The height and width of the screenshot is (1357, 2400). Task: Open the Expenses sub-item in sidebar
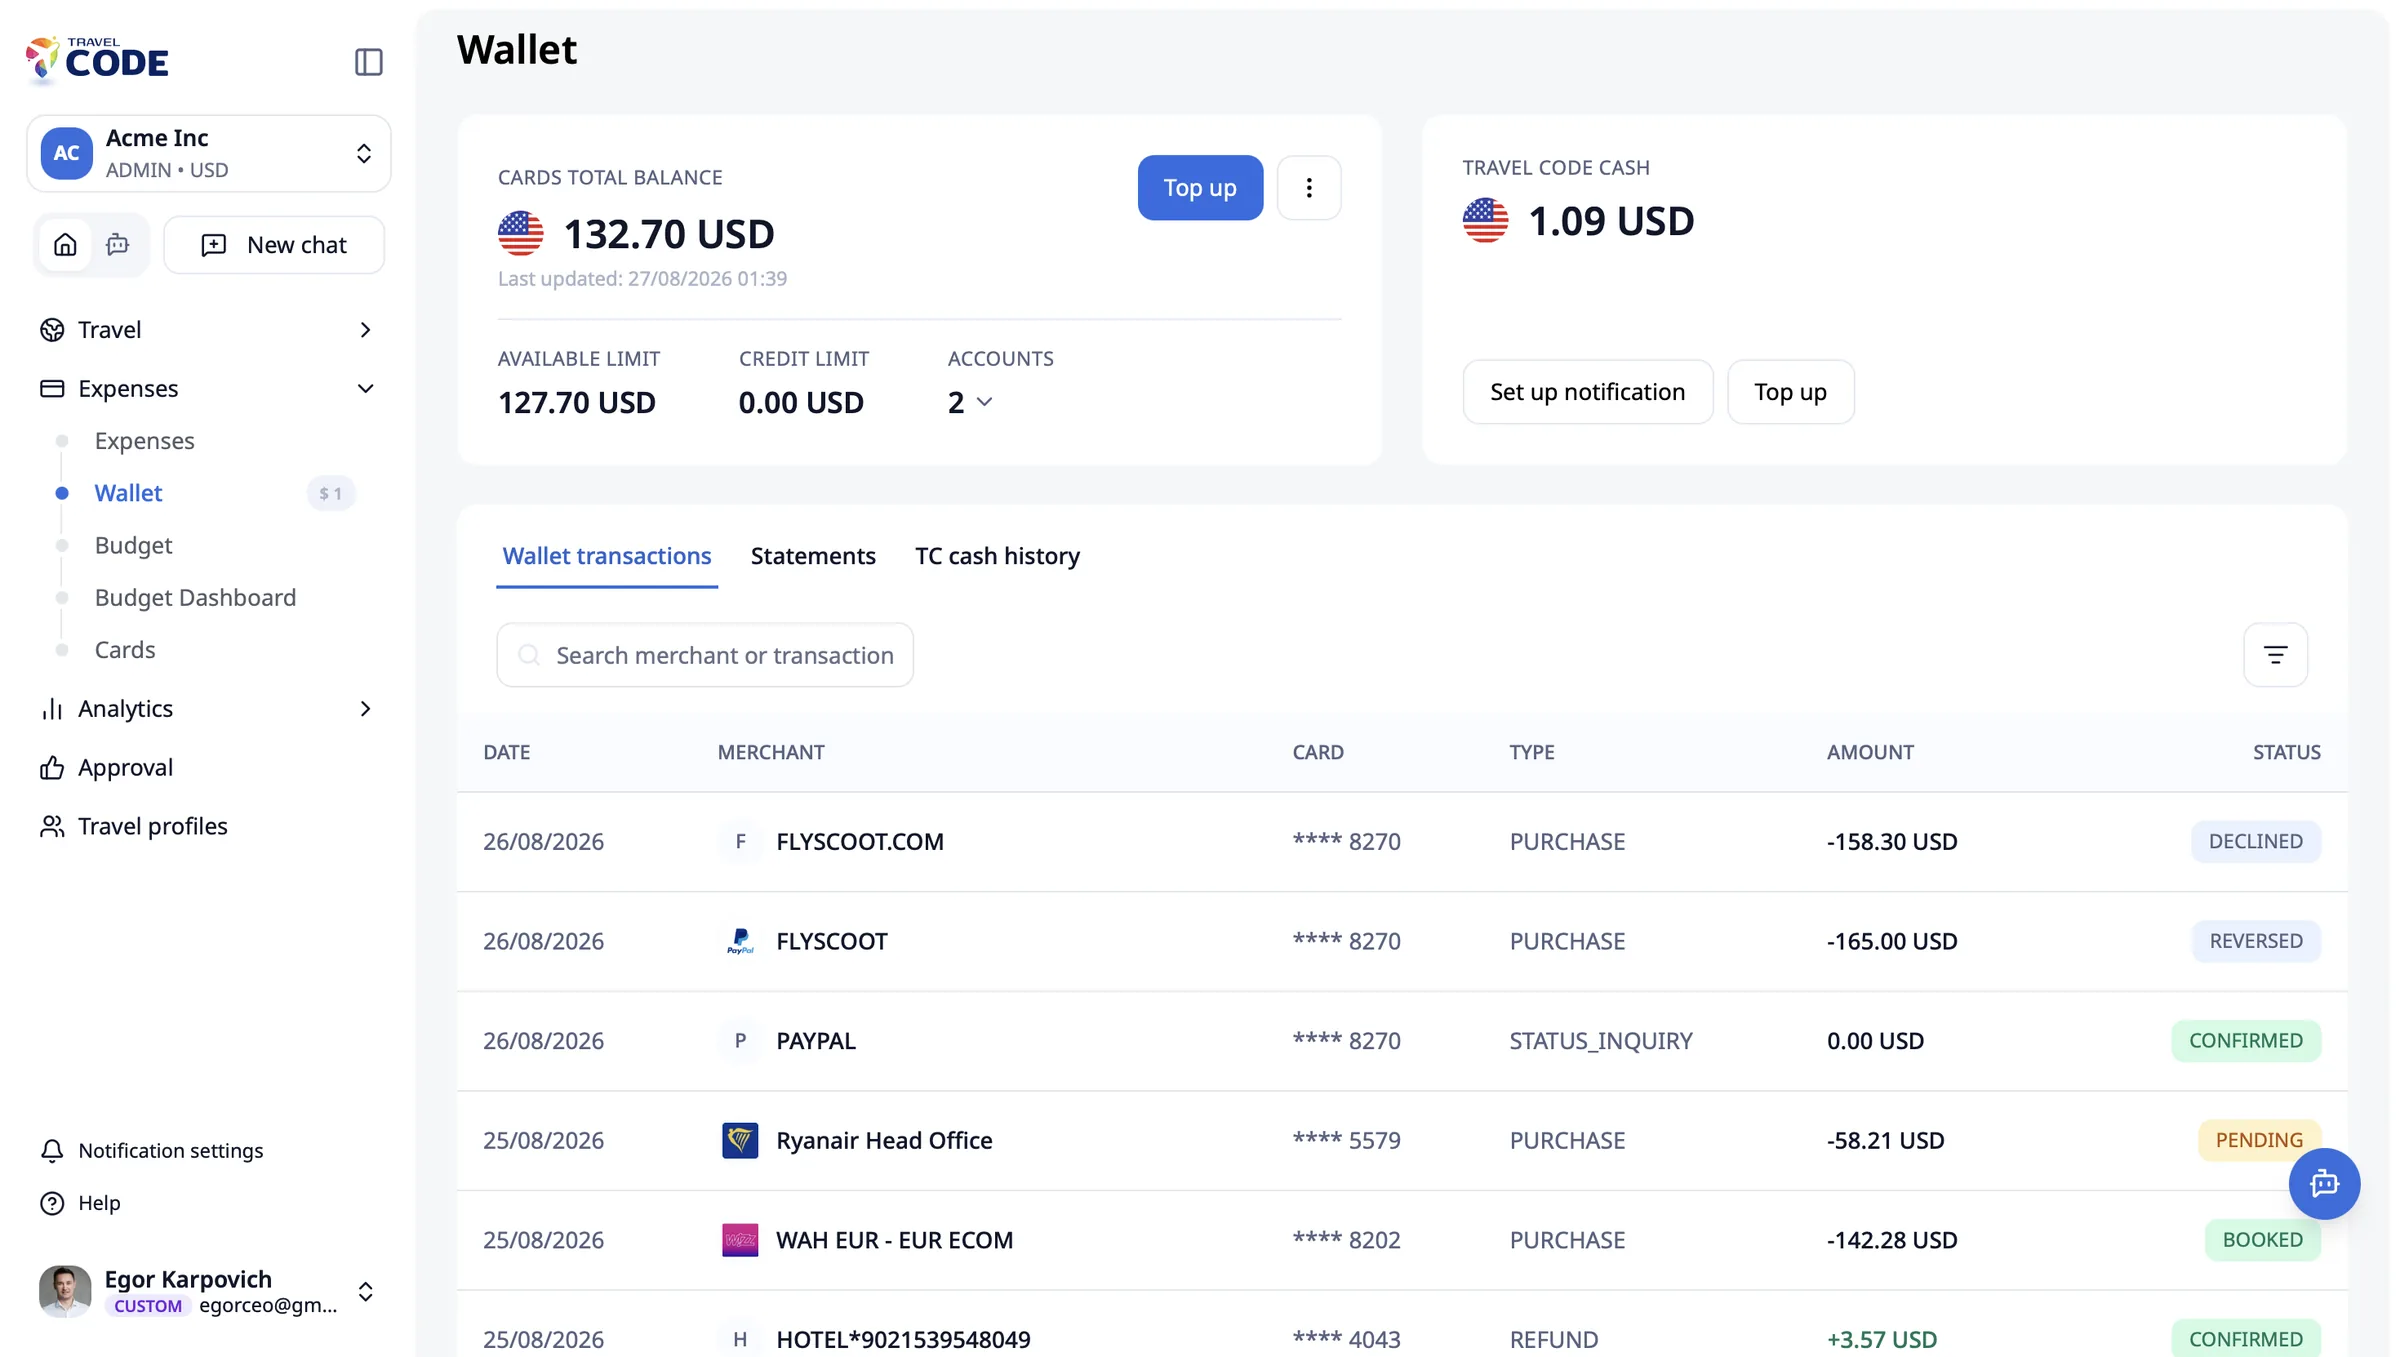point(144,441)
